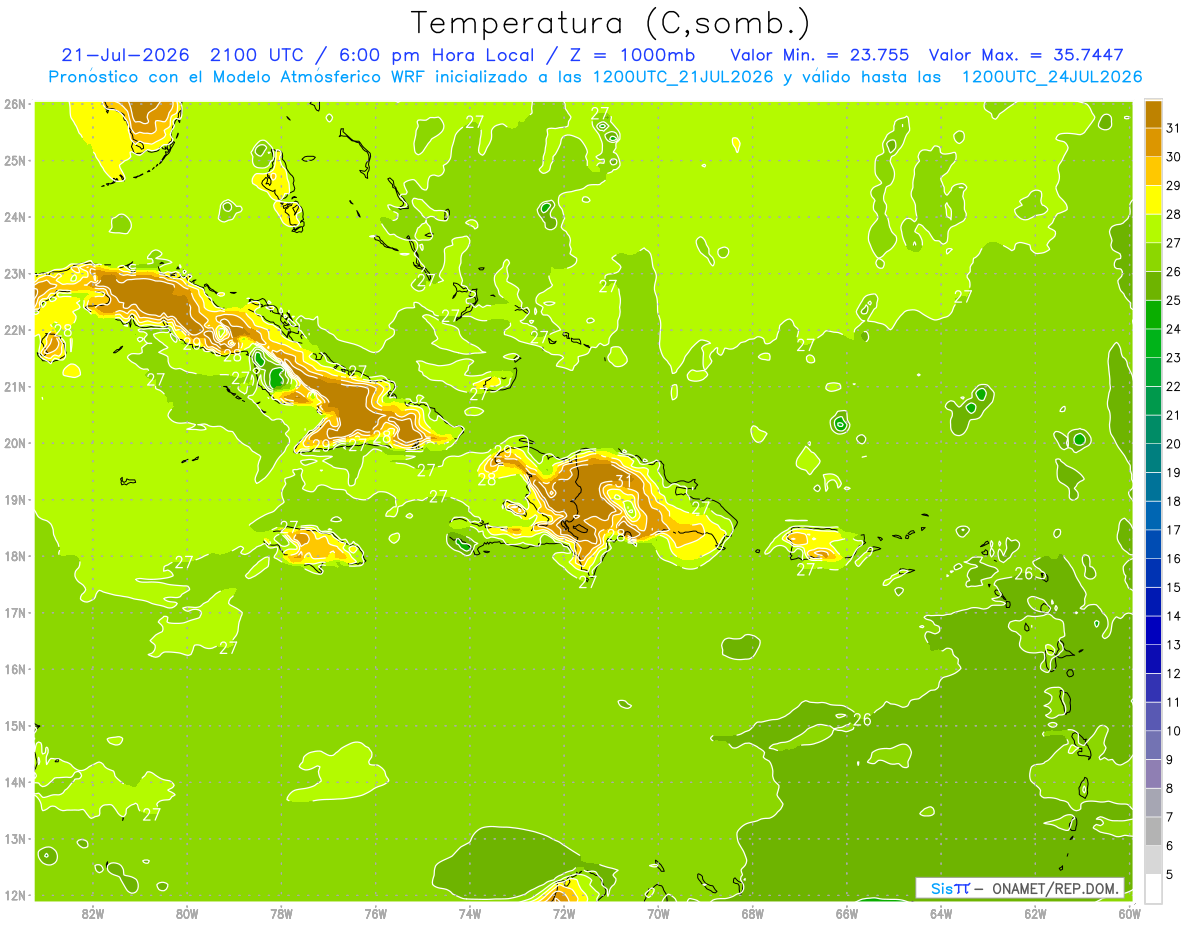Click the title "Temperatura (C,somb.)"
The width and height of the screenshot is (1200, 927).
610,23
